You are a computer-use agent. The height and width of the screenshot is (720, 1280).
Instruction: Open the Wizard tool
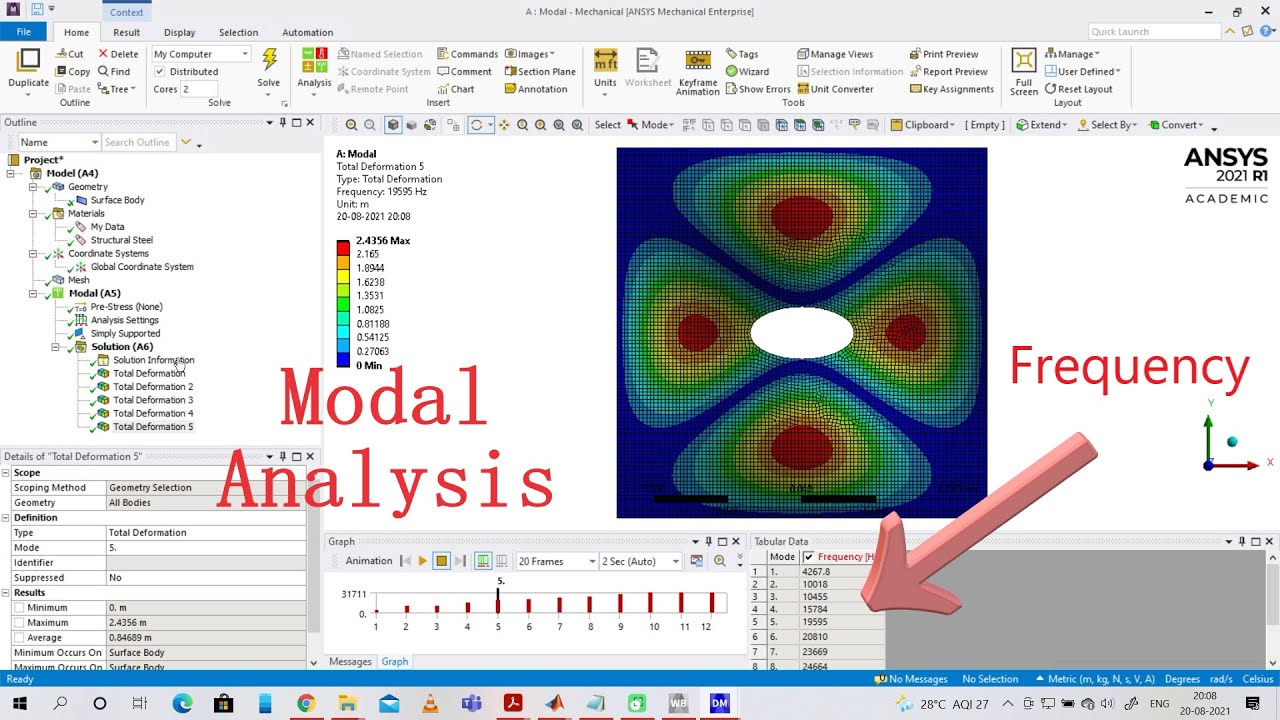(747, 71)
